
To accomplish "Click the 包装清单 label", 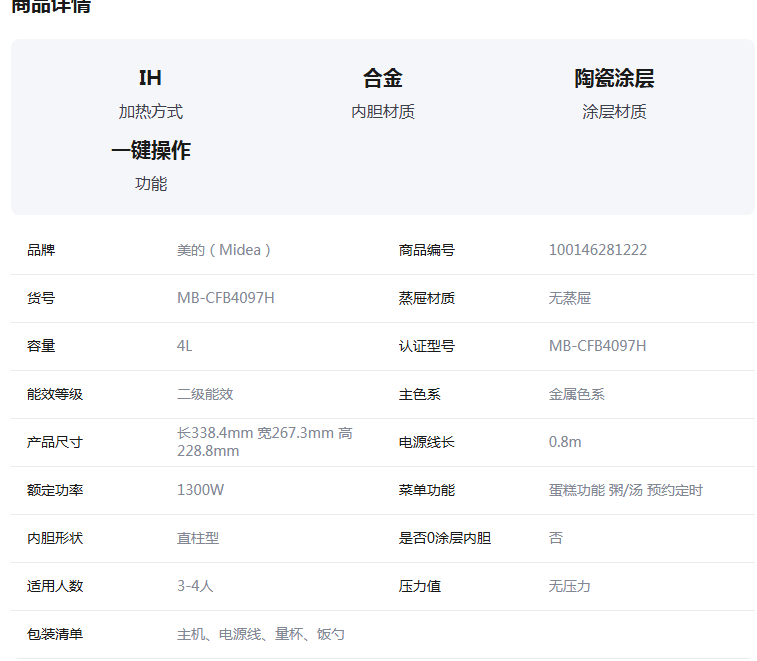I will (55, 634).
